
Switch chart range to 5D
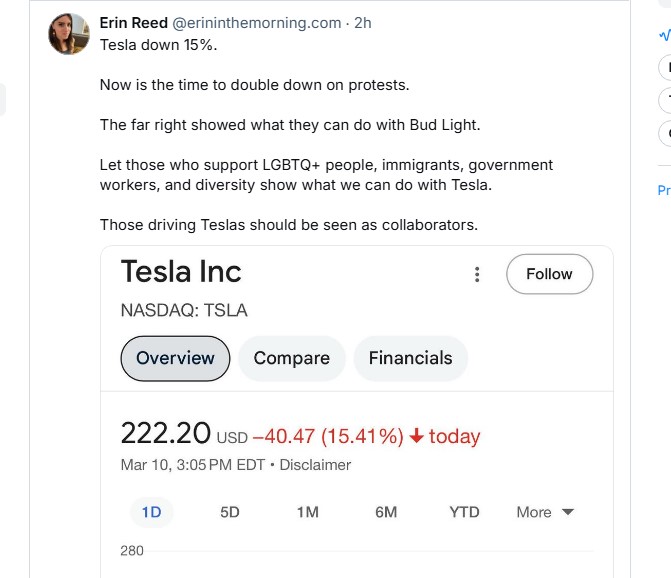point(230,512)
